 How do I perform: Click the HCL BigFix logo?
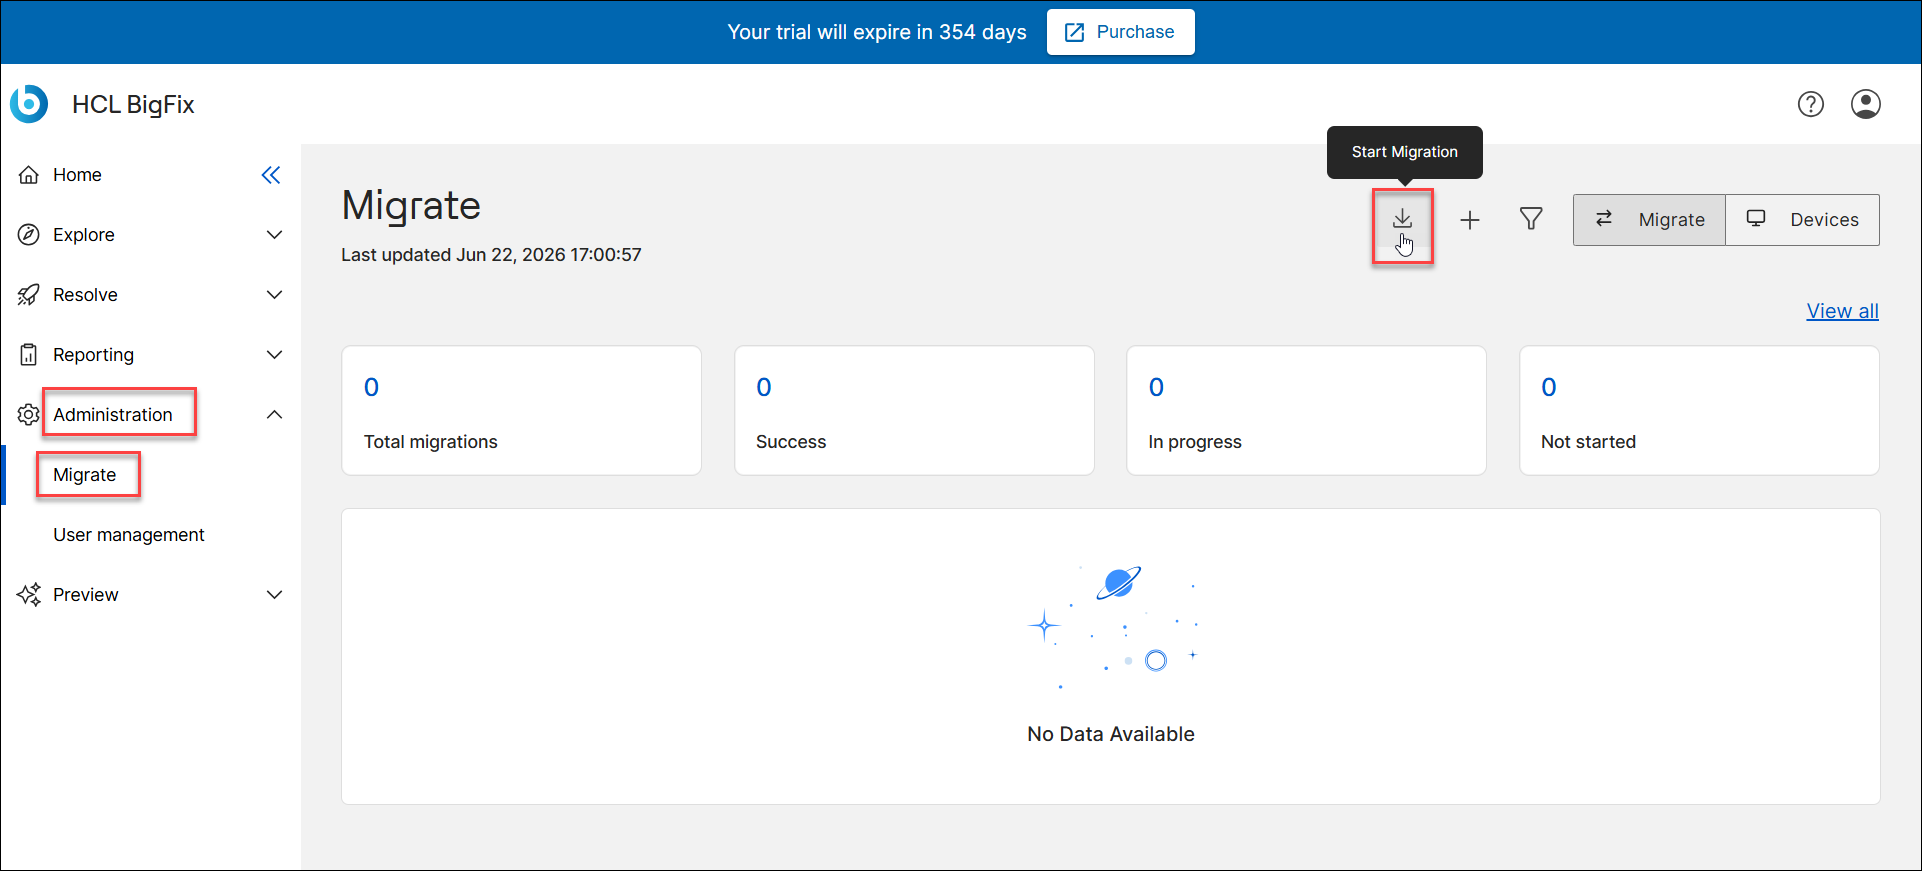tap(29, 104)
